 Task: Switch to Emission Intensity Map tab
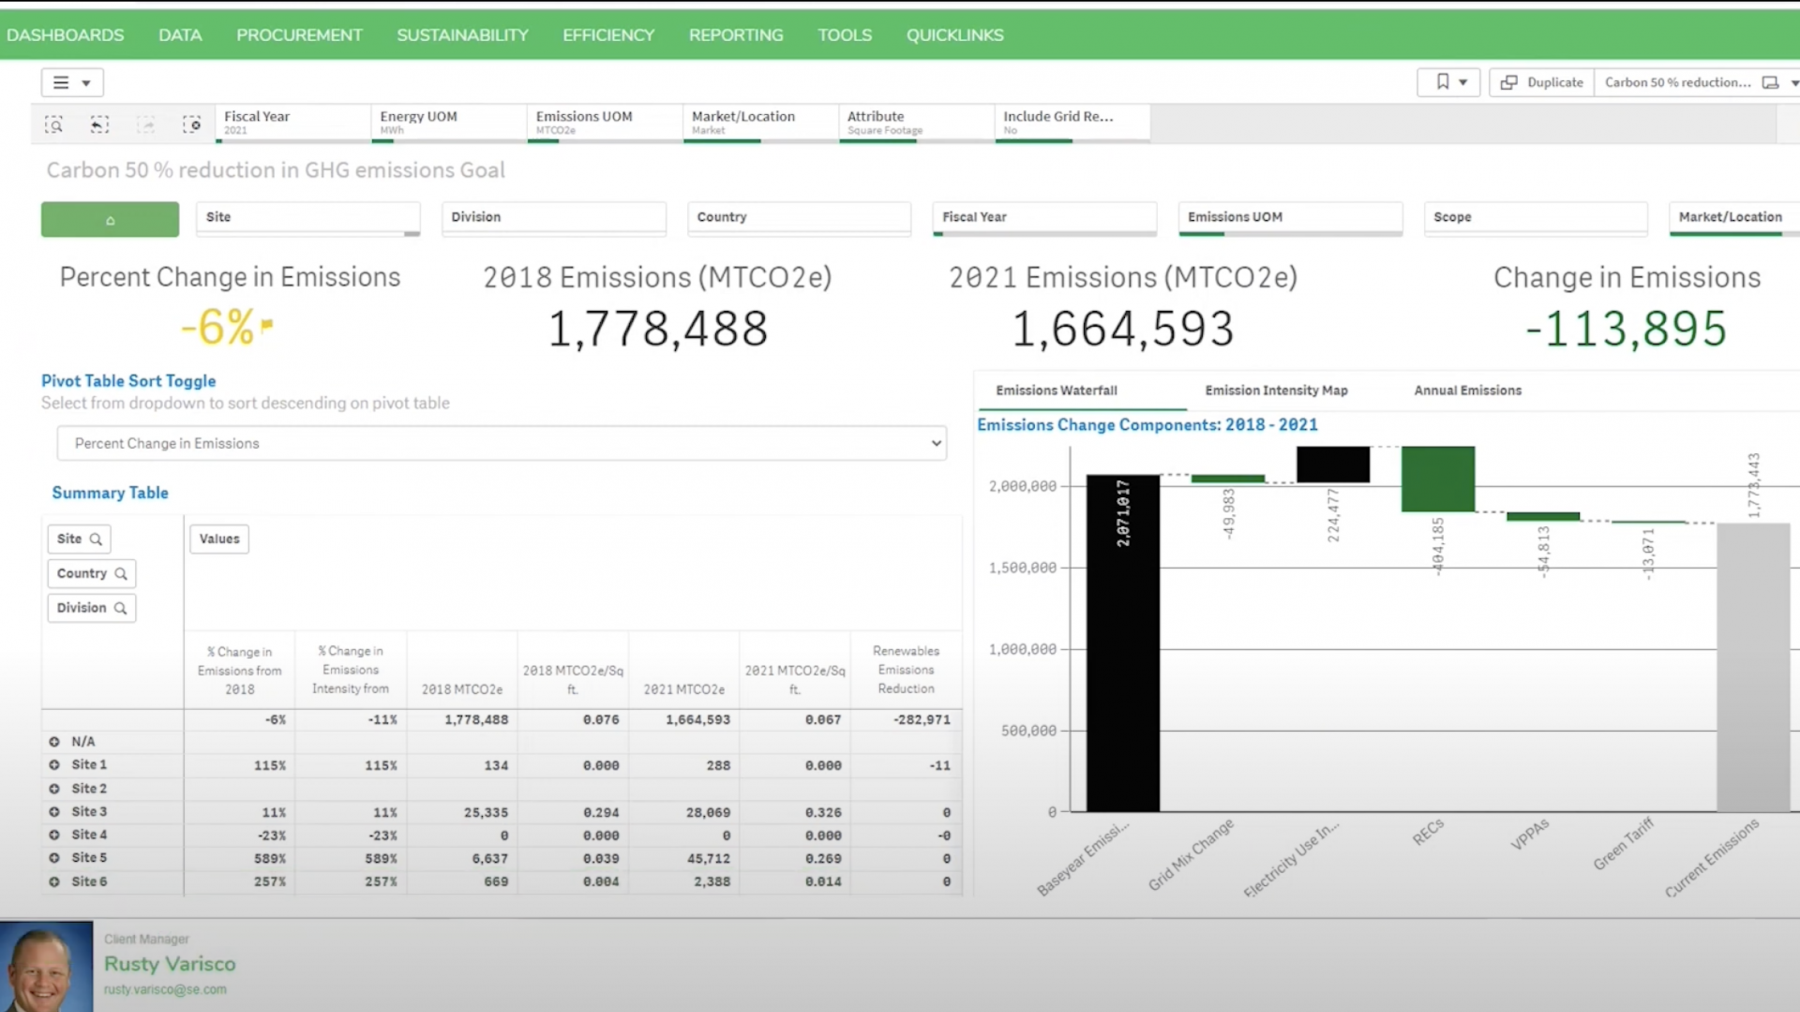pyautogui.click(x=1276, y=390)
